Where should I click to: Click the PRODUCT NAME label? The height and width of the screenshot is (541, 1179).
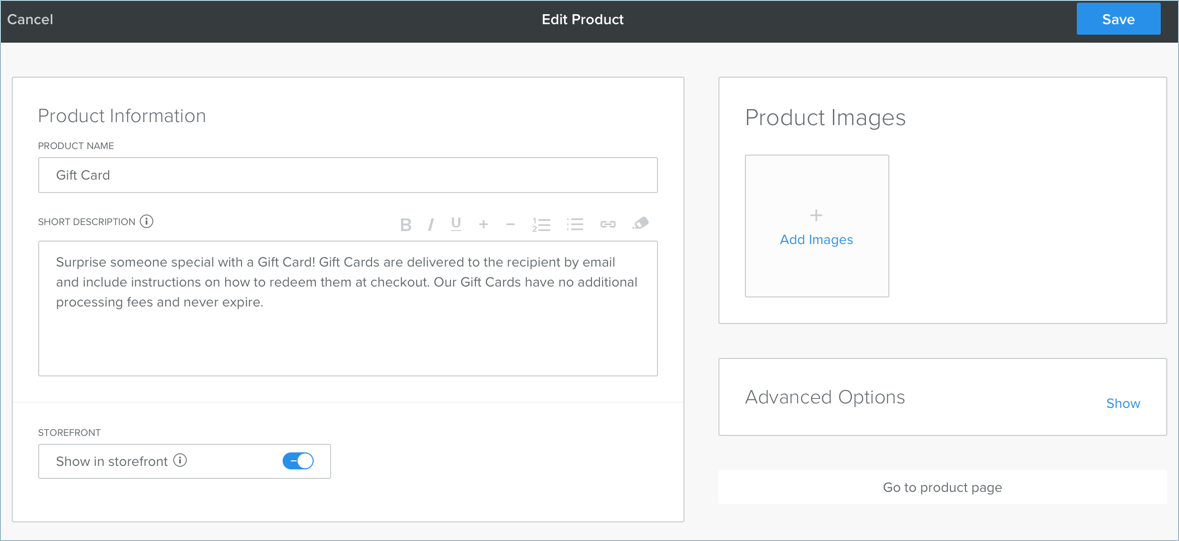click(76, 146)
